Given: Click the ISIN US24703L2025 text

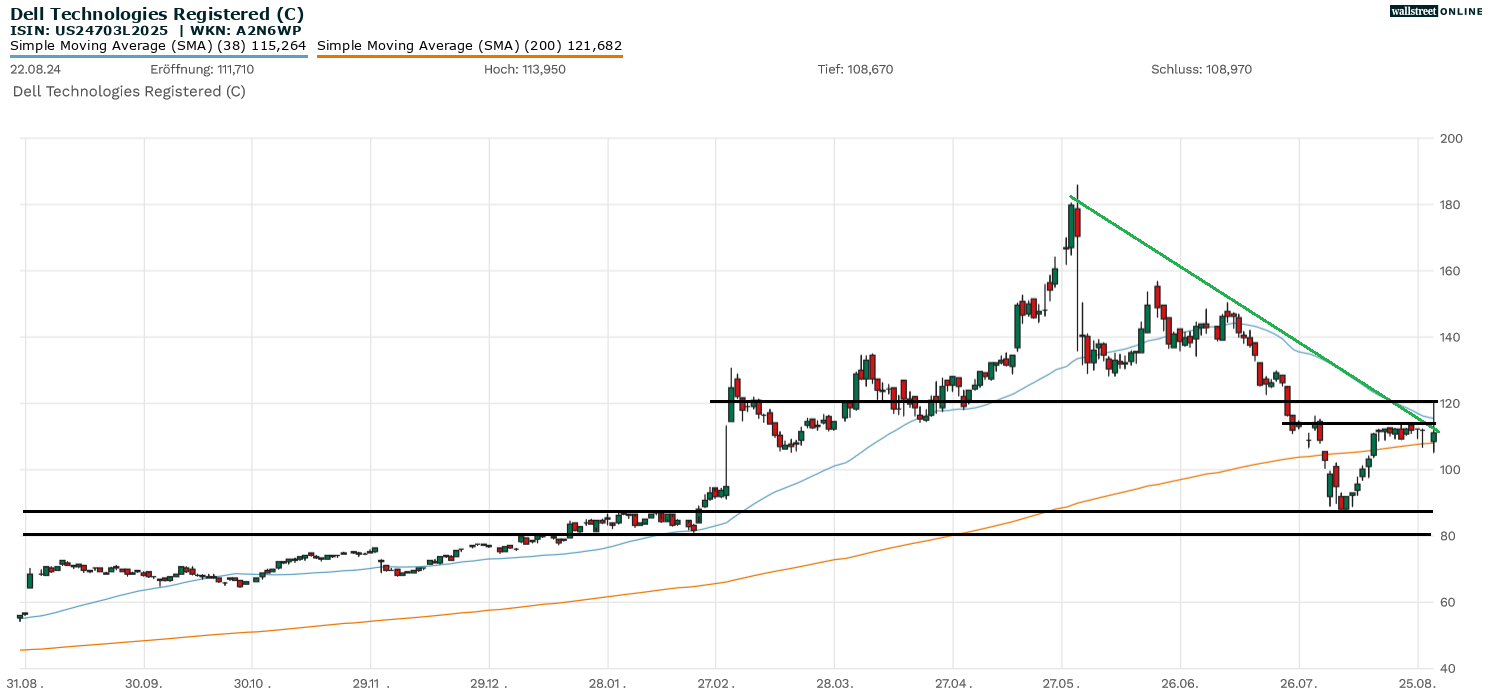Looking at the screenshot, I should click(x=89, y=30).
